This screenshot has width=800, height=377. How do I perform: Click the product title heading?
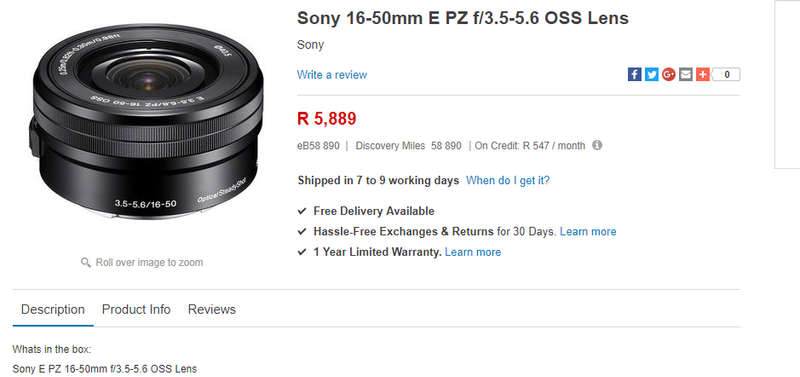point(463,18)
